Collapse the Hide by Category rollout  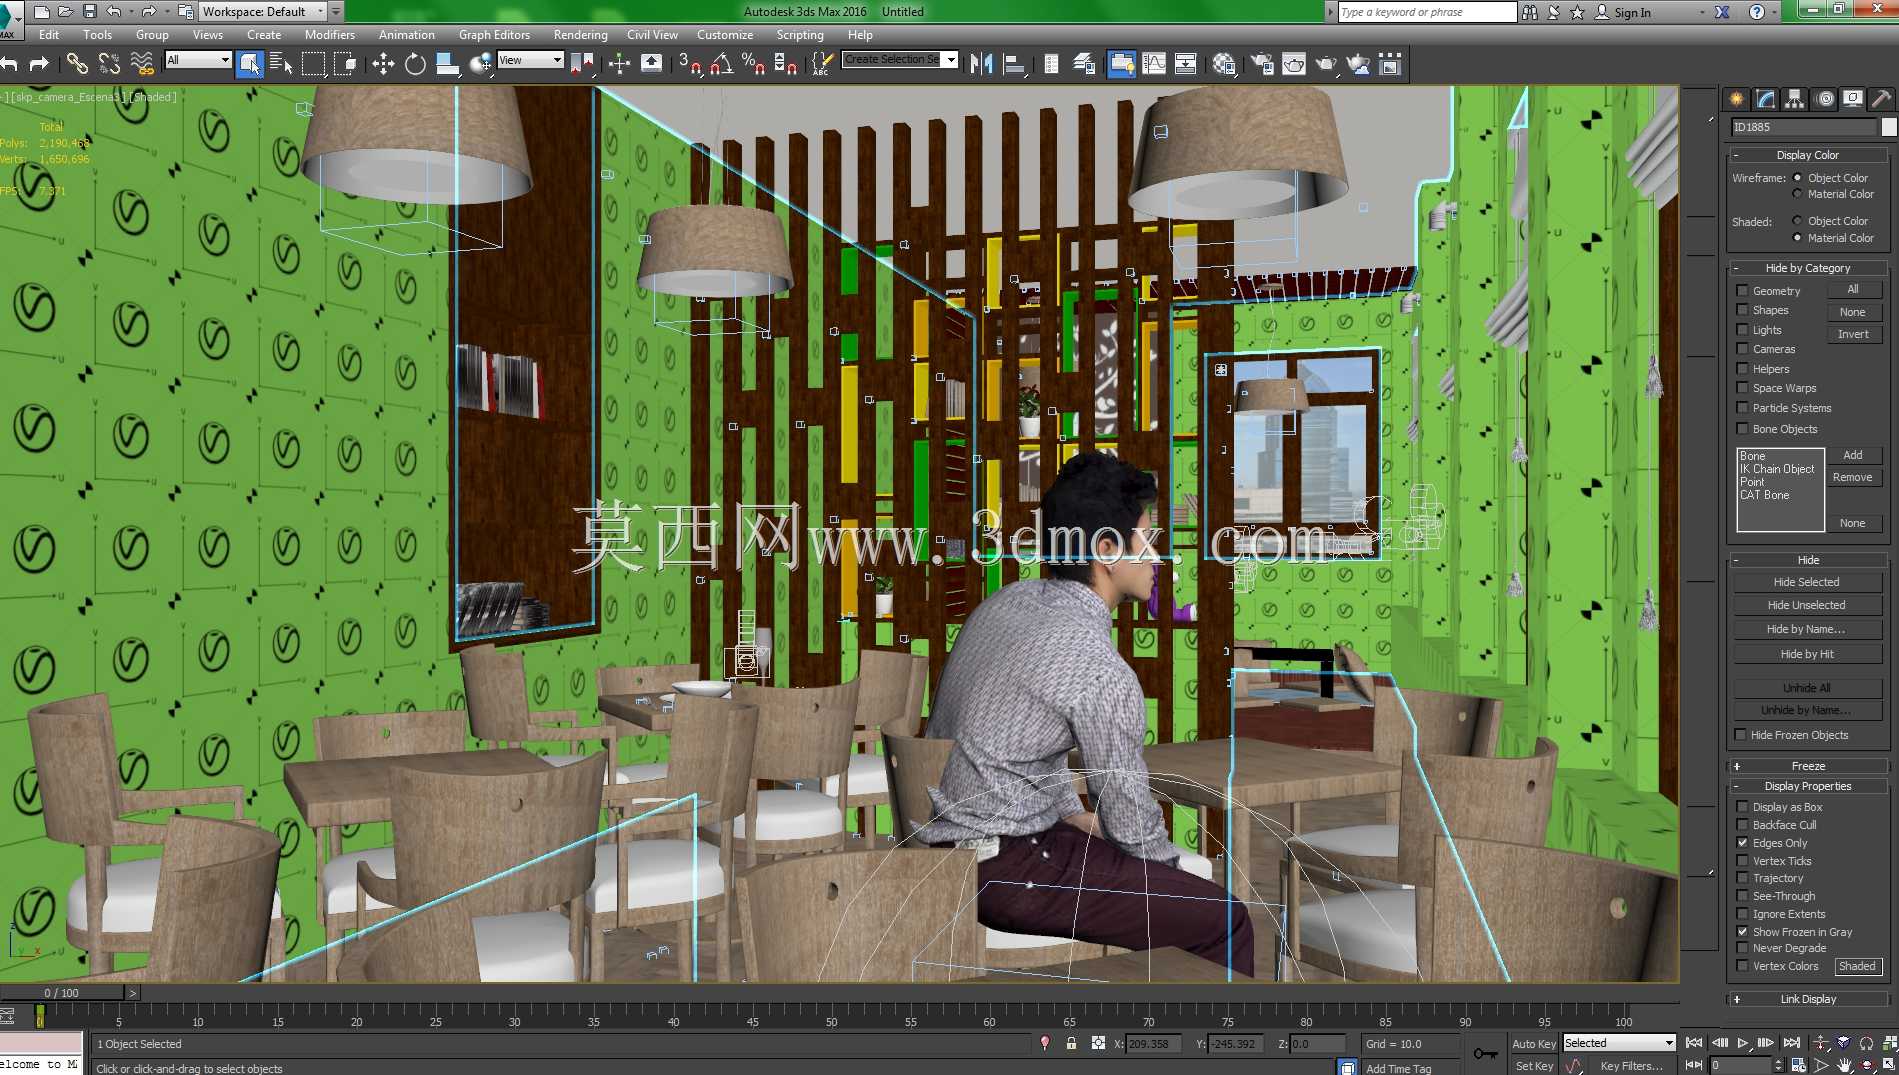[x=1808, y=268]
